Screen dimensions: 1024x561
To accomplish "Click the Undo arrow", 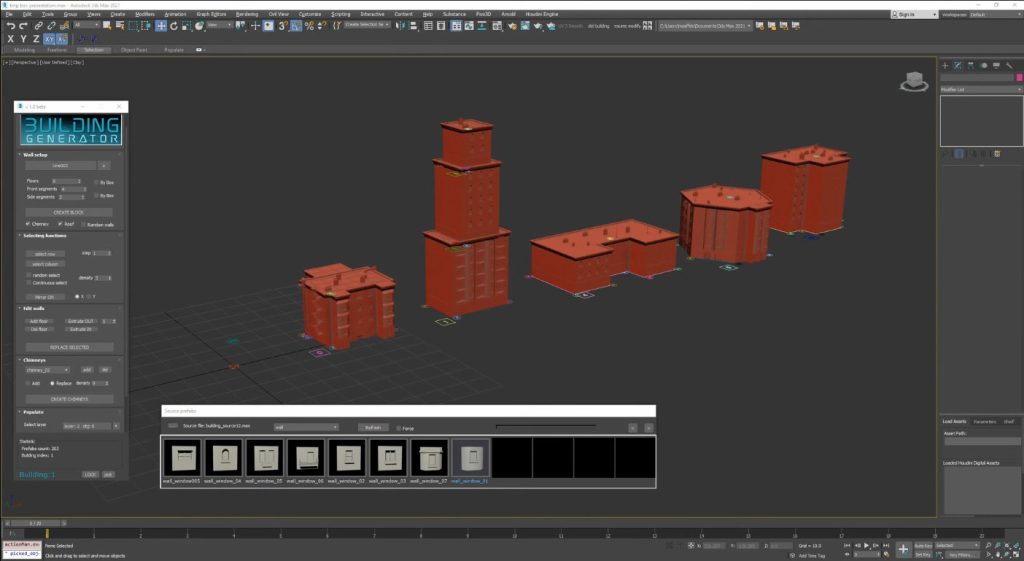I will 10,26.
